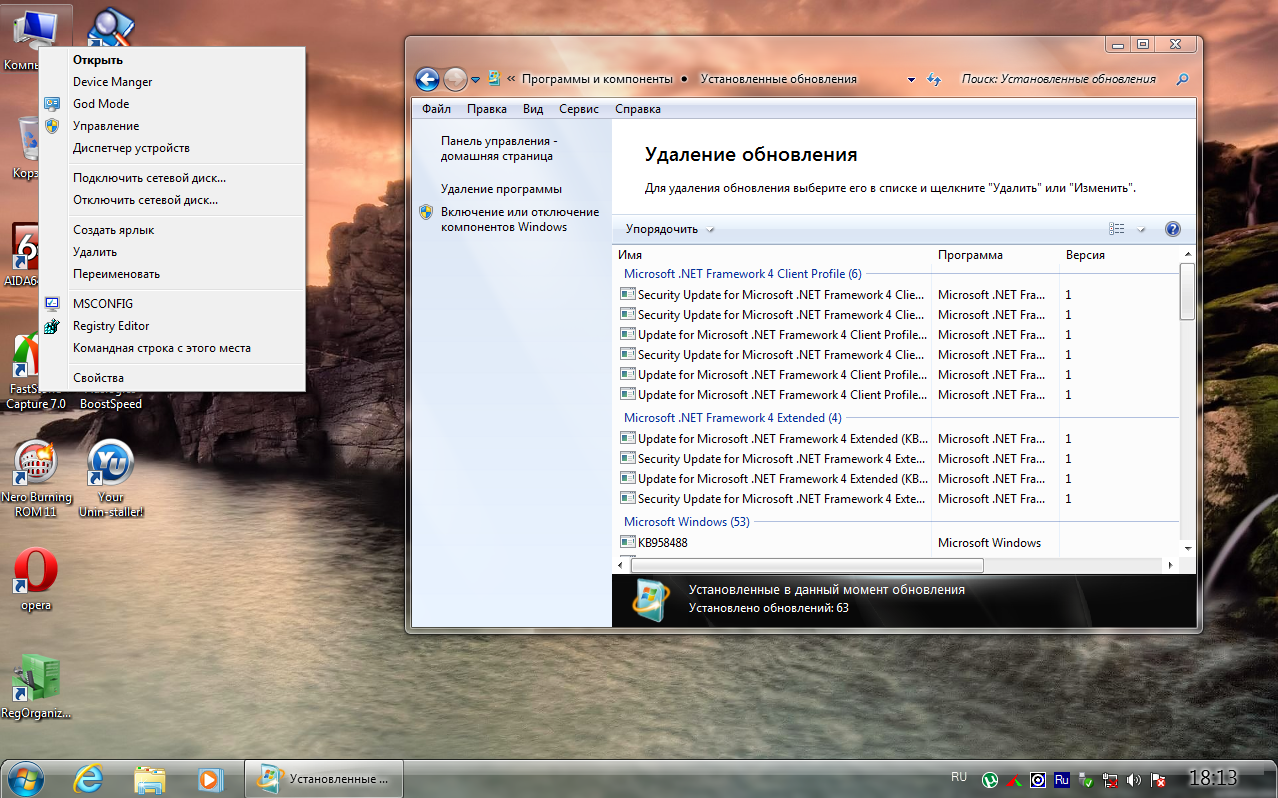The width and height of the screenshot is (1278, 798).
Task: Open Панель управления - домашняя страница link
Action: click(x=499, y=149)
